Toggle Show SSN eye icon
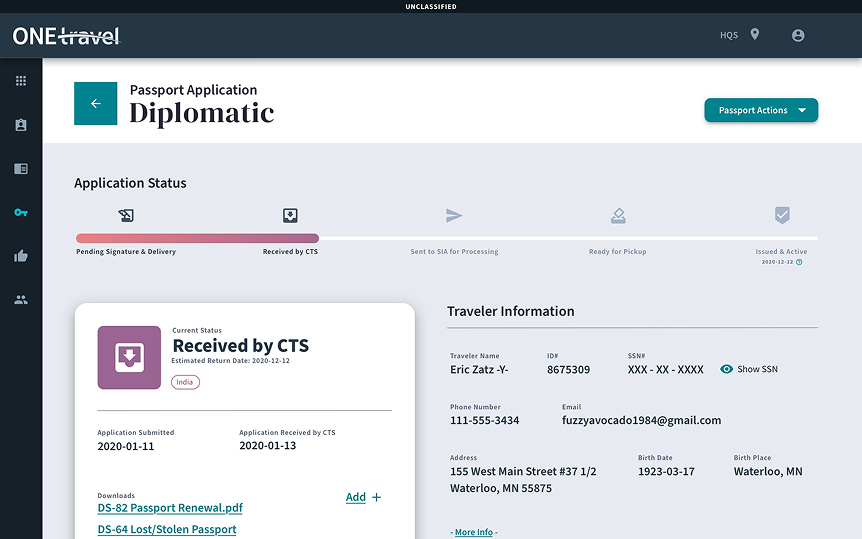The height and width of the screenshot is (539, 862). [727, 369]
